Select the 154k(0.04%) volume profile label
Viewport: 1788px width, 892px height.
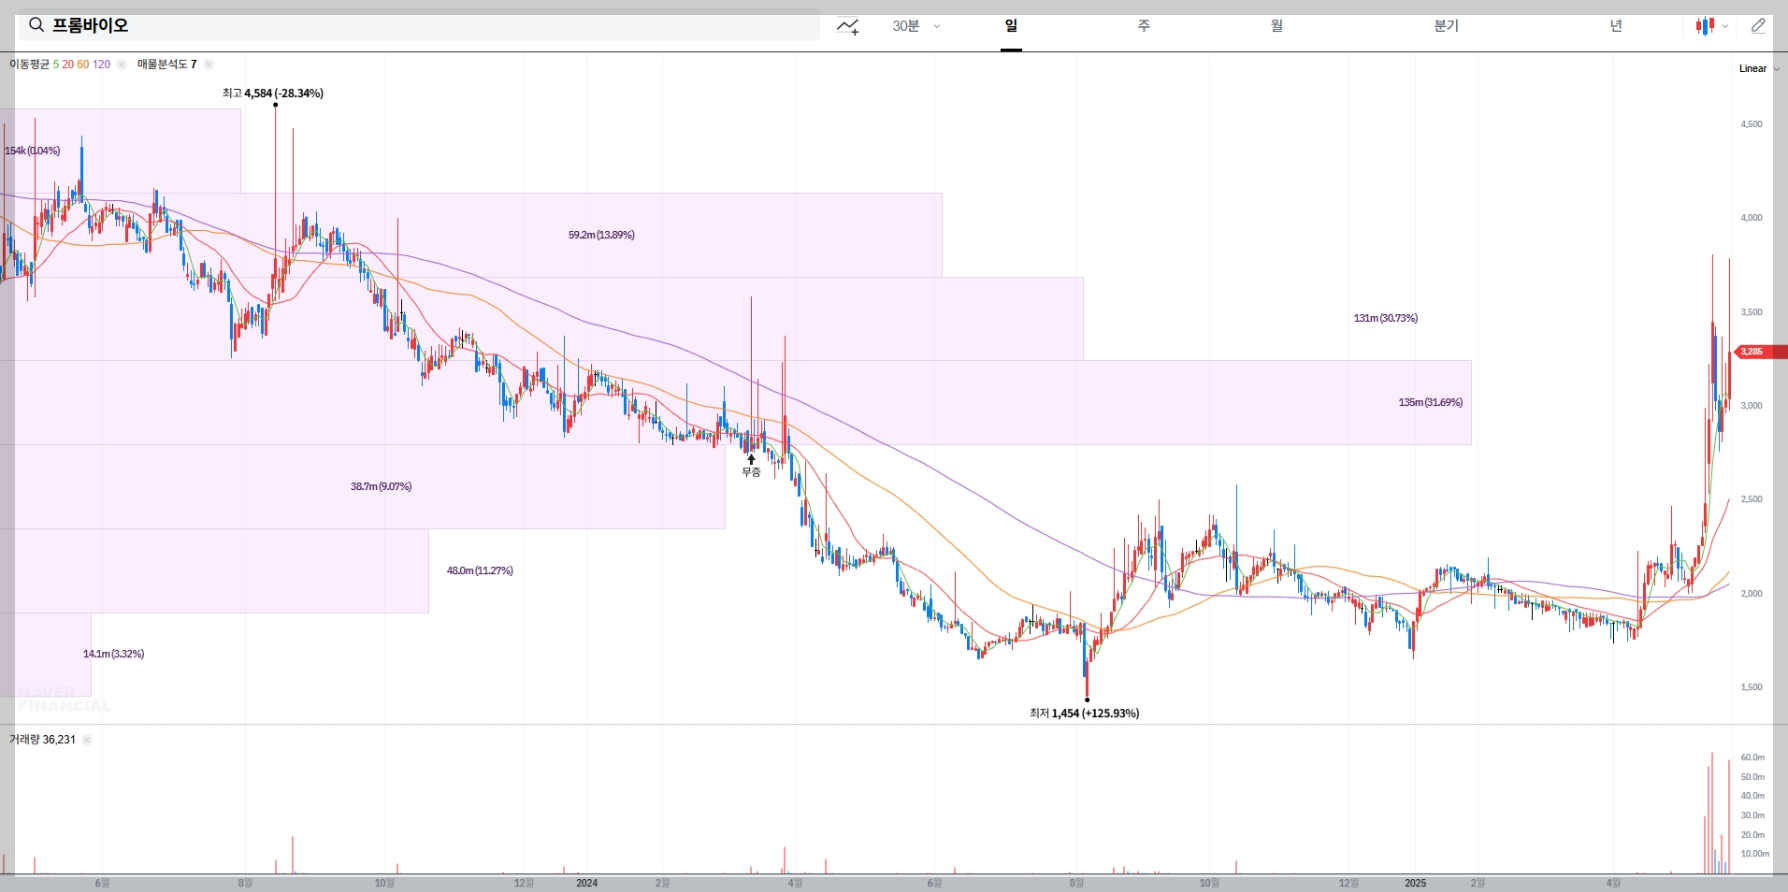(32, 151)
